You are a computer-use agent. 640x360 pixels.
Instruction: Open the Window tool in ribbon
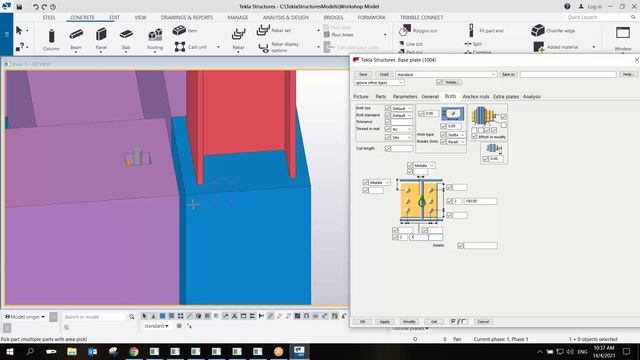[623, 39]
